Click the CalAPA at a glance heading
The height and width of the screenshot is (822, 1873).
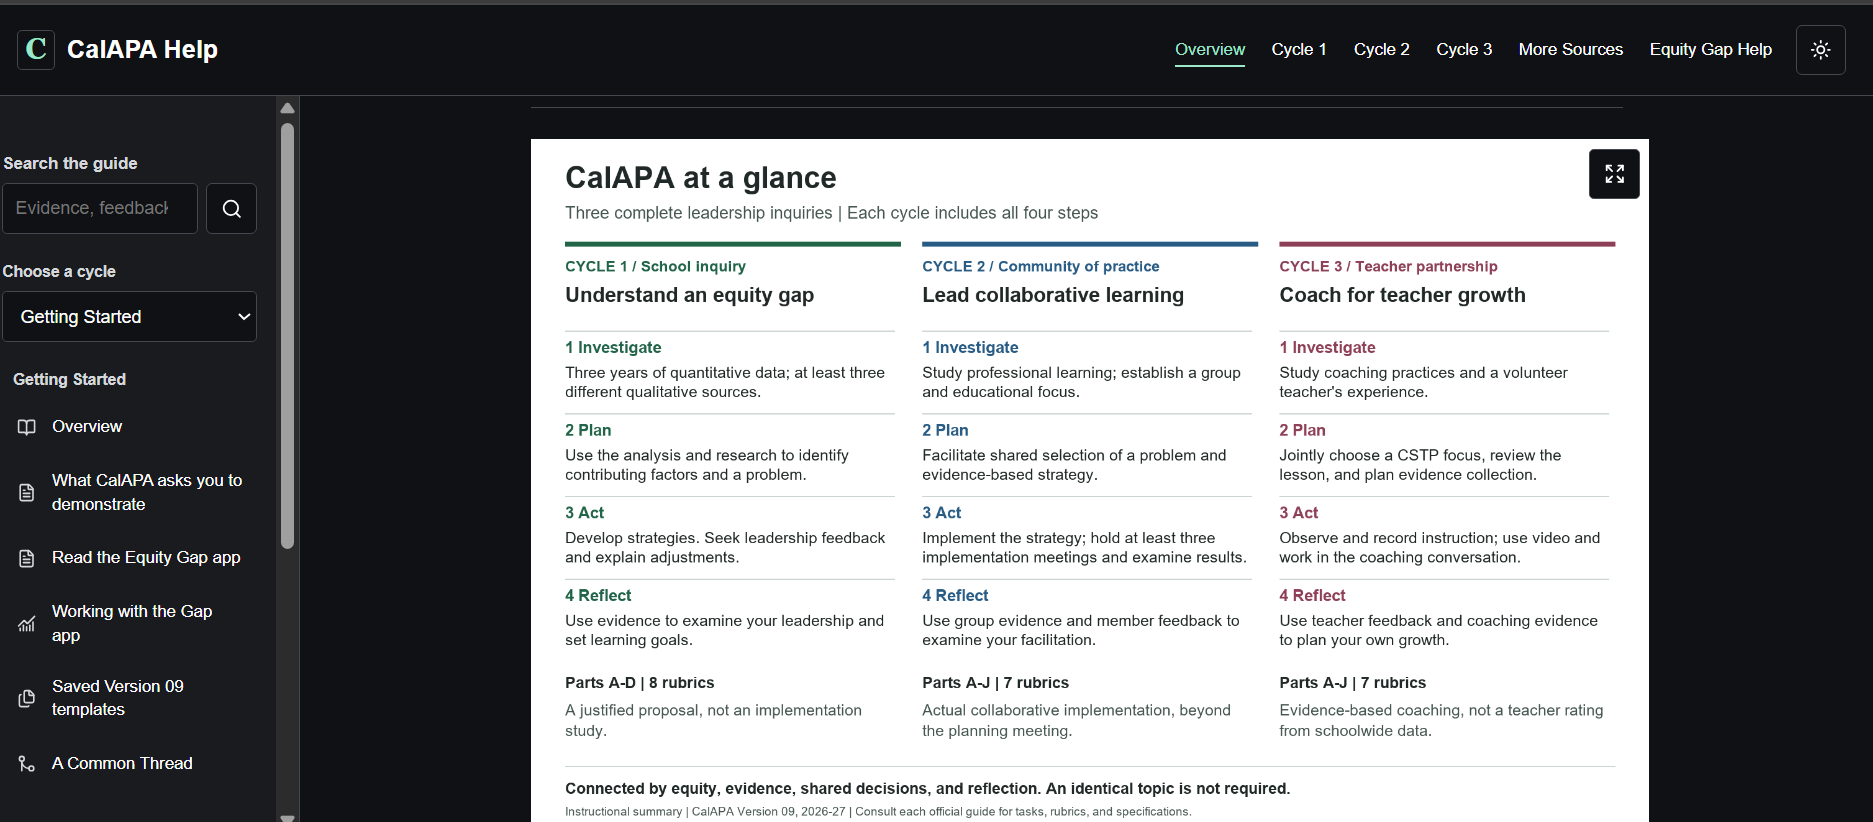click(700, 177)
